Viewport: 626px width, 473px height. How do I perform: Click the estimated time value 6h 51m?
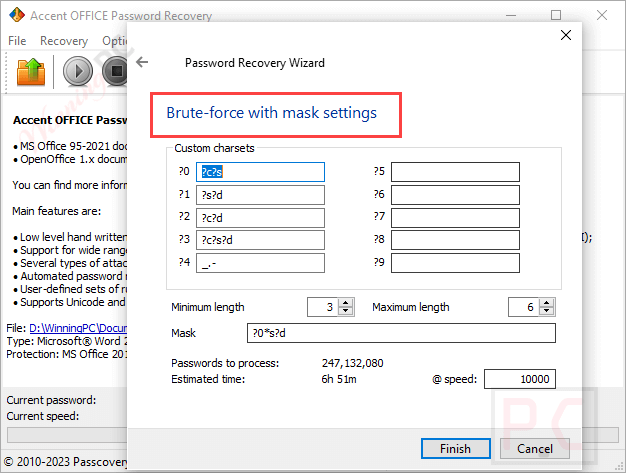(339, 379)
